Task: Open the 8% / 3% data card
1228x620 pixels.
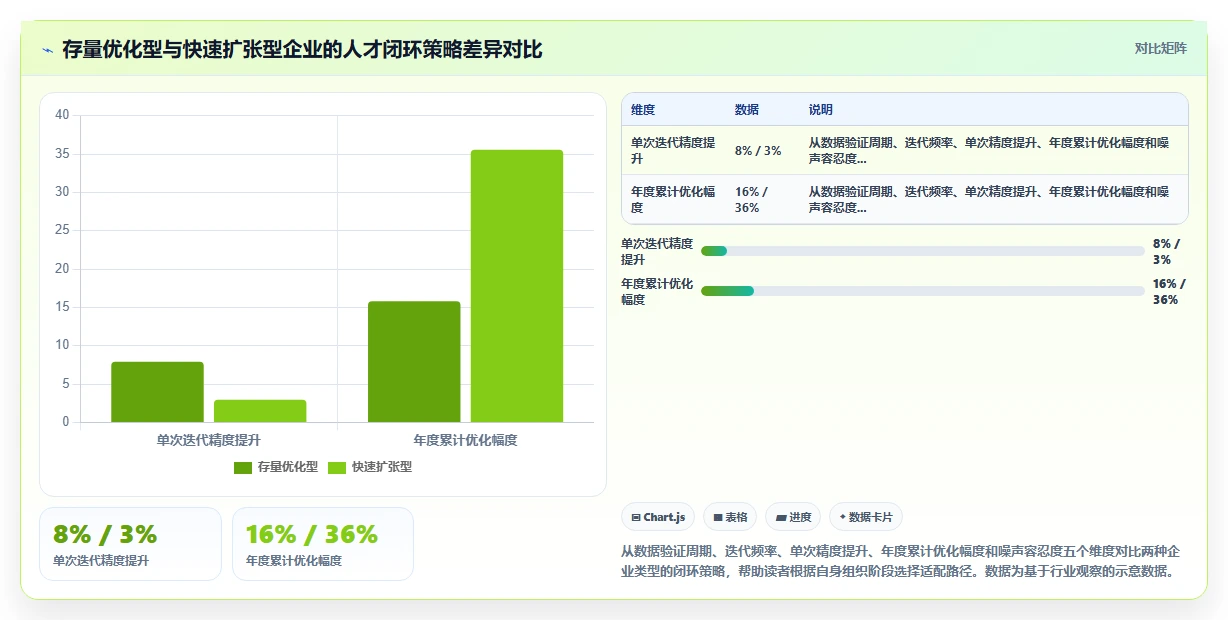Action: [x=130, y=544]
